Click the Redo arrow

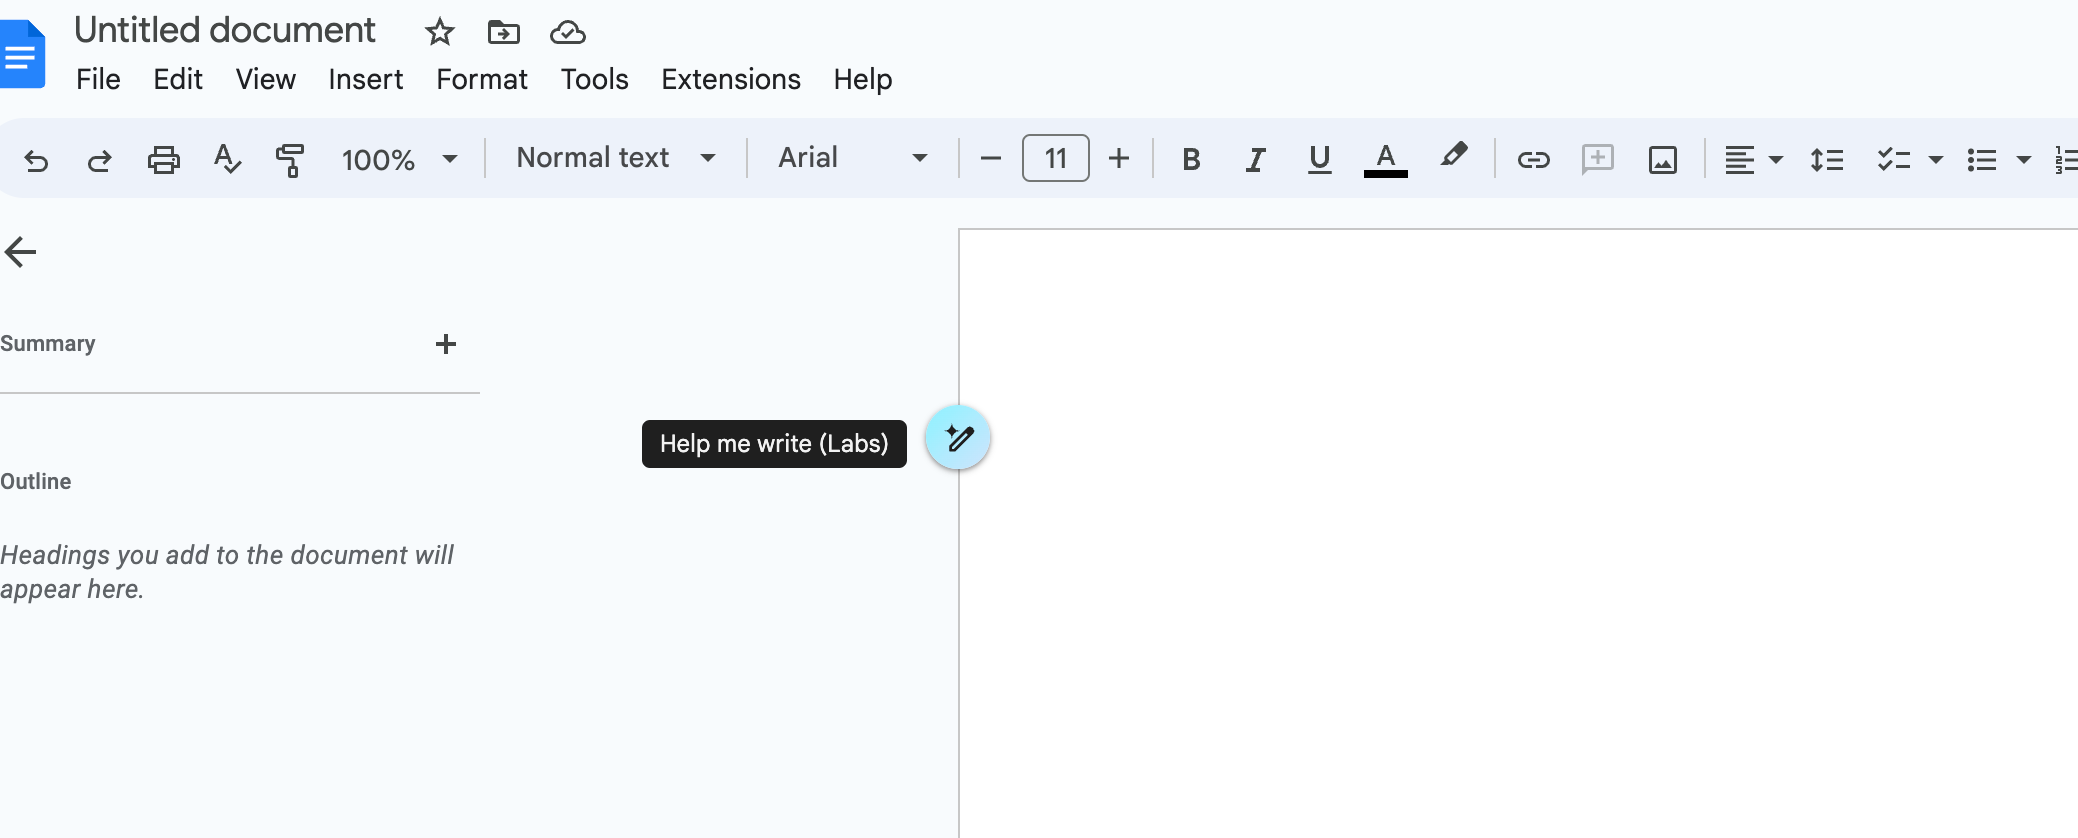pos(99,160)
